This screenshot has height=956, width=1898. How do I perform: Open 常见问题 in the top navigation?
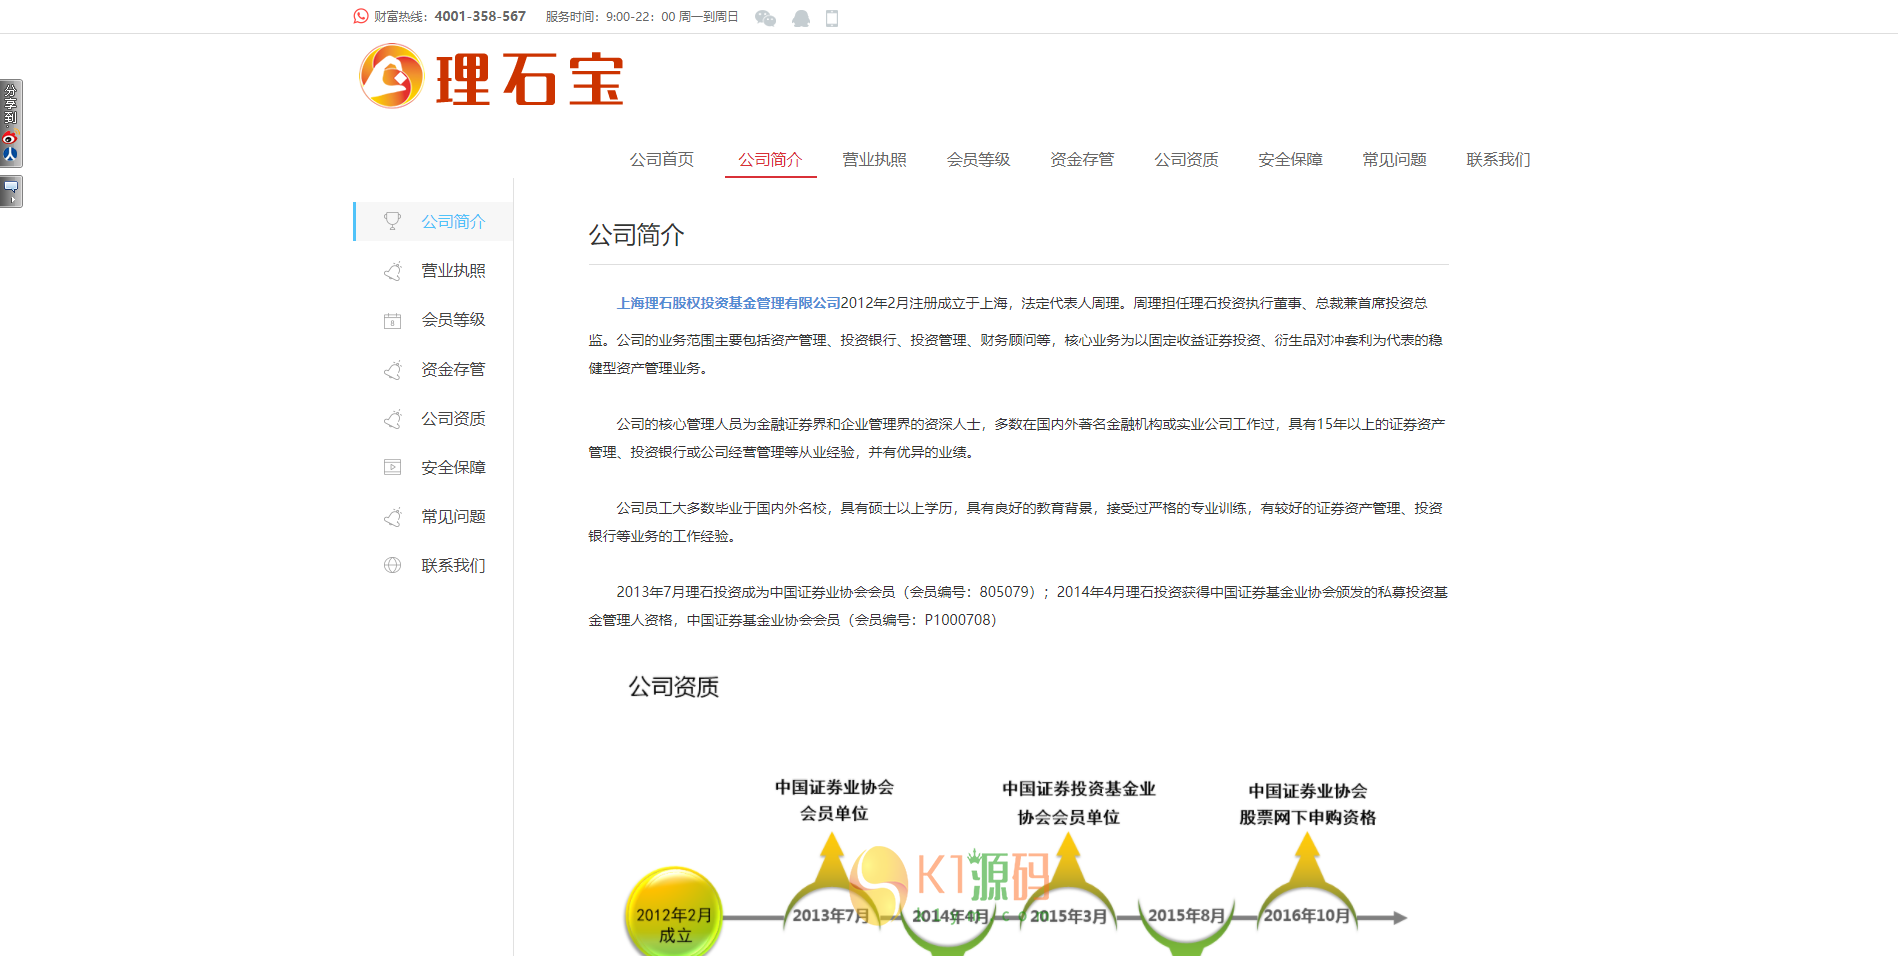coord(1395,159)
